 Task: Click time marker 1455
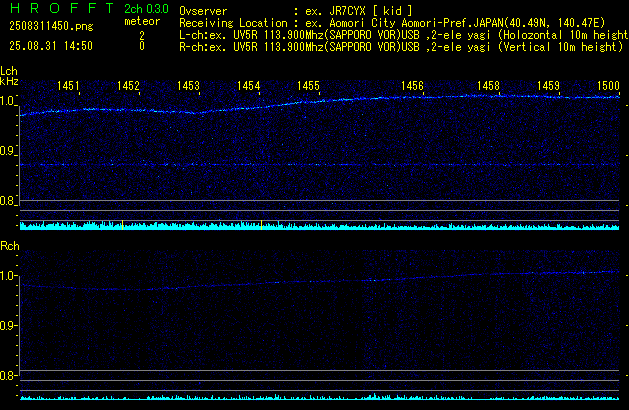[x=308, y=86]
